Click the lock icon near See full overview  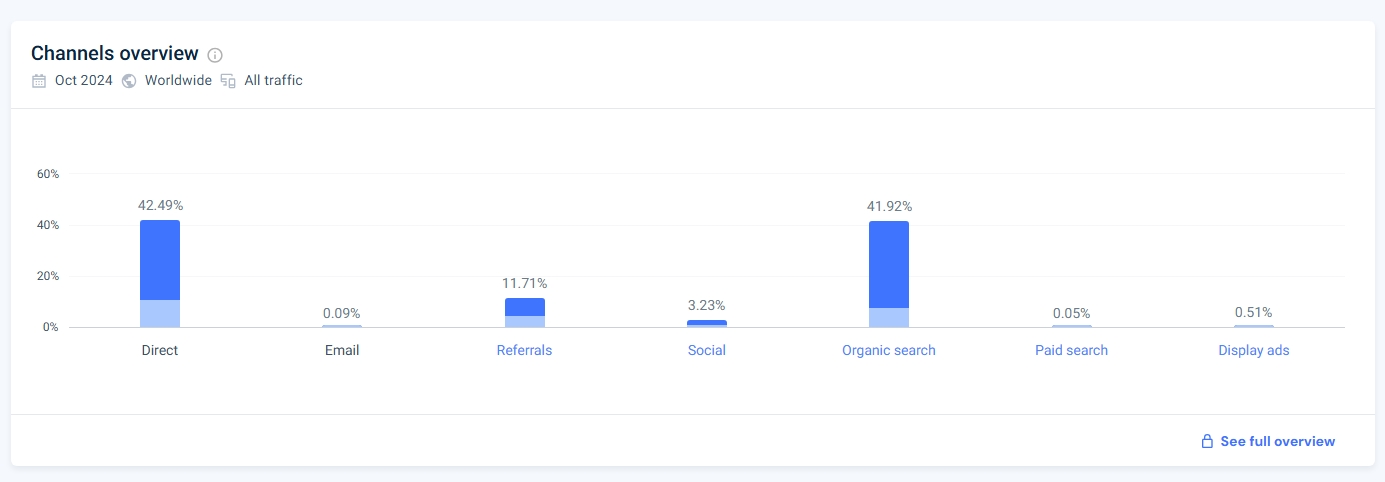click(x=1207, y=441)
